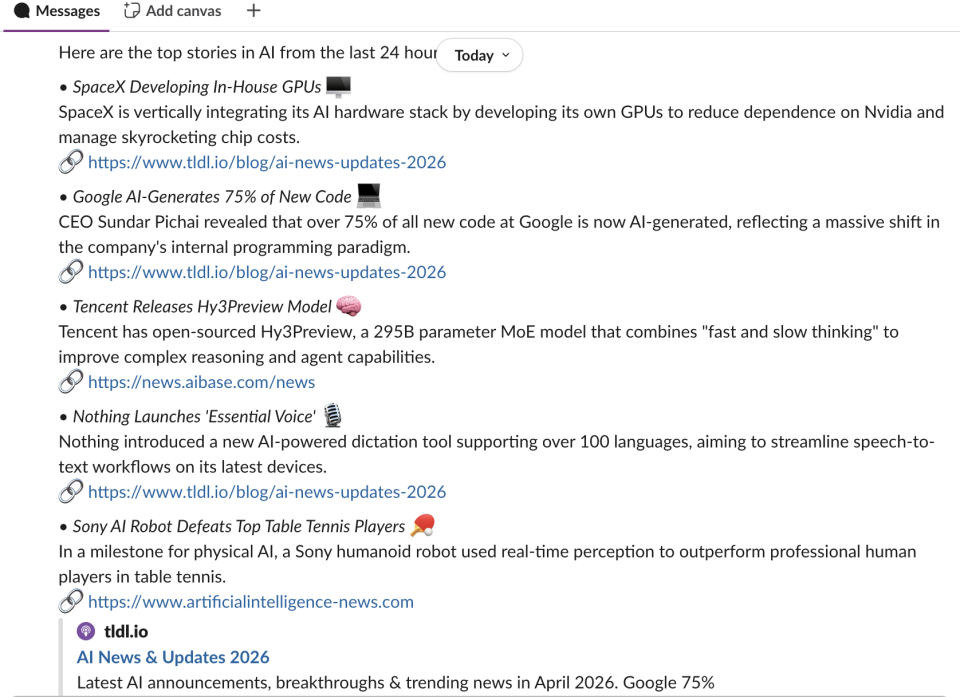This screenshot has width=960, height=697.
Task: Open tldl.io link under SpaceX story
Action: pos(266,162)
